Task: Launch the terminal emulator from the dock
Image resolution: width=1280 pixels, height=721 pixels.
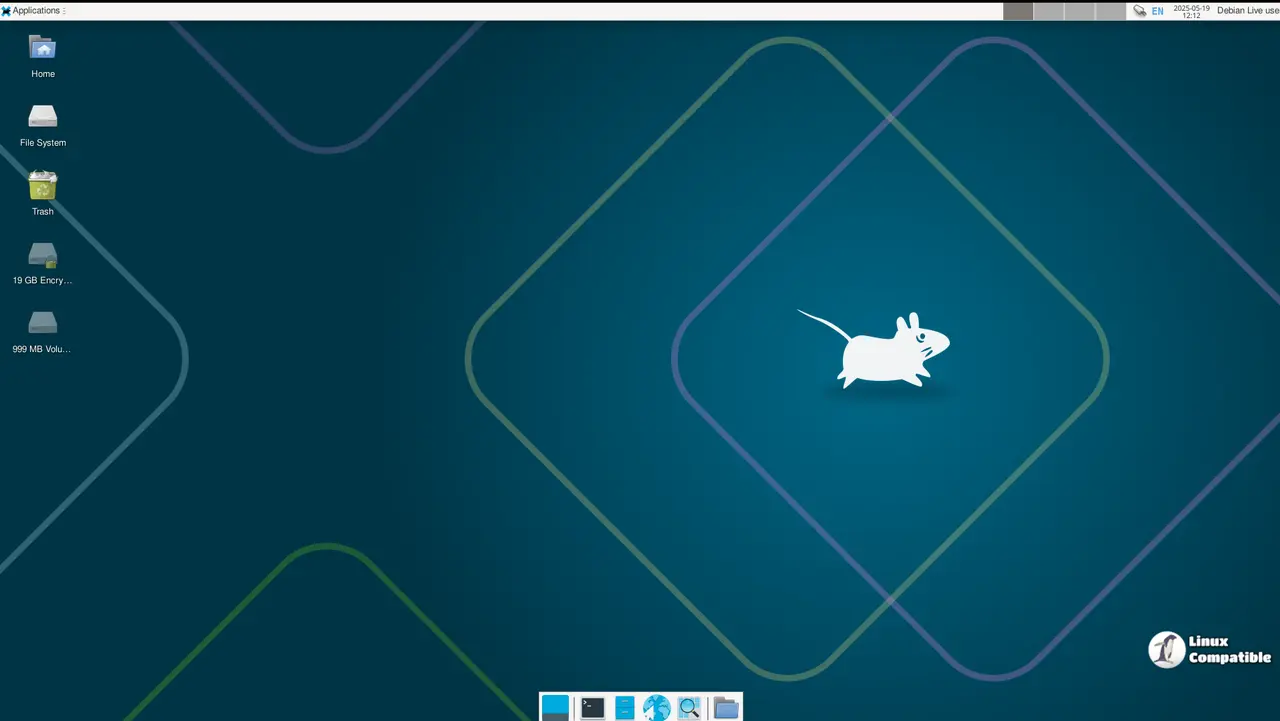Action: point(592,707)
